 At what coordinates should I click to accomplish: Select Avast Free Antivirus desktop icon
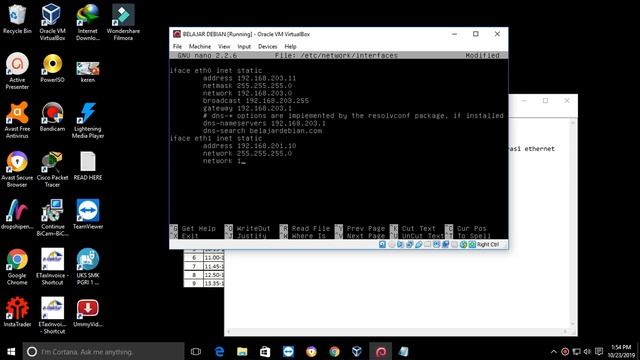tap(17, 120)
